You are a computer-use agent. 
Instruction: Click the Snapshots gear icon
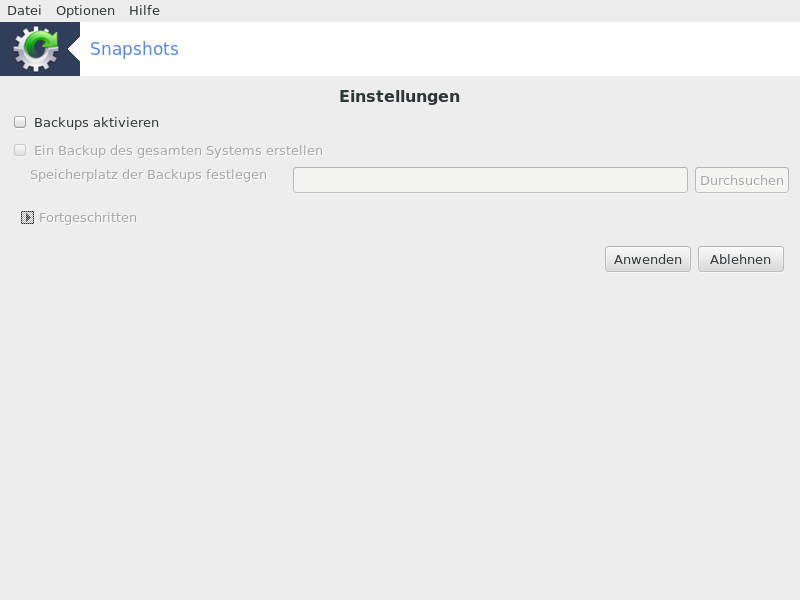point(36,48)
